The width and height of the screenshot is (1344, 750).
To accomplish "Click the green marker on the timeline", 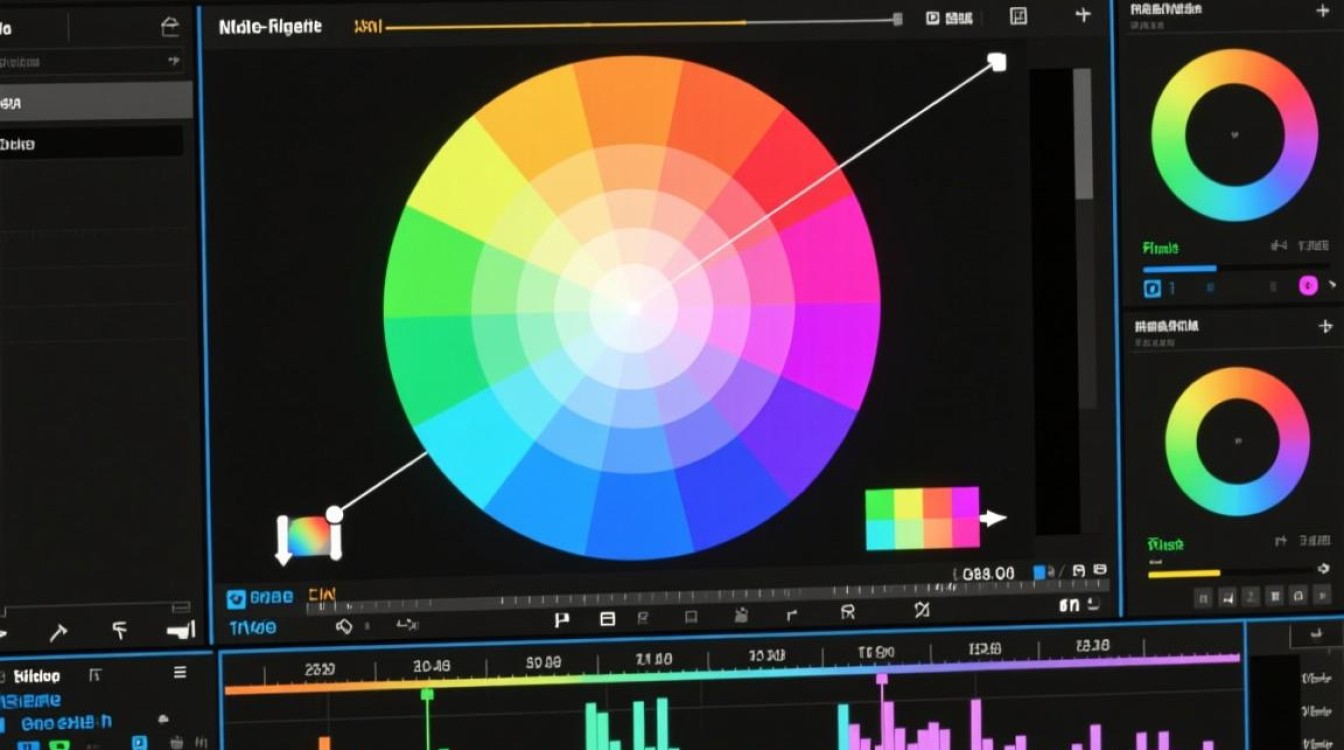I will coord(427,694).
